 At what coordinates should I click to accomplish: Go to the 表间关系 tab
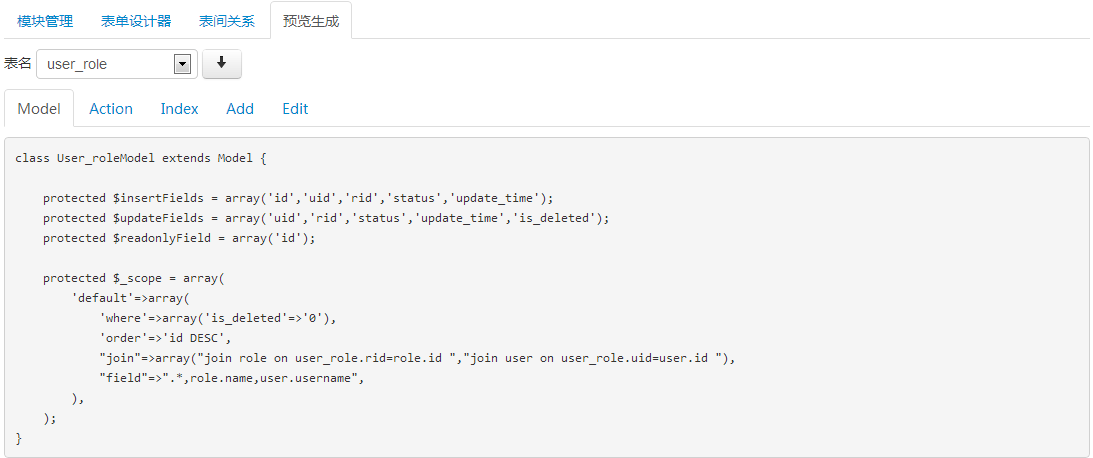click(x=227, y=20)
